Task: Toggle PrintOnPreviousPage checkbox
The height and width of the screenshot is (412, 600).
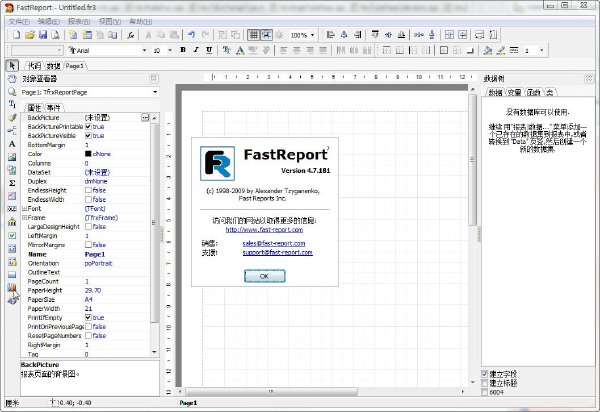Action: (x=88, y=326)
